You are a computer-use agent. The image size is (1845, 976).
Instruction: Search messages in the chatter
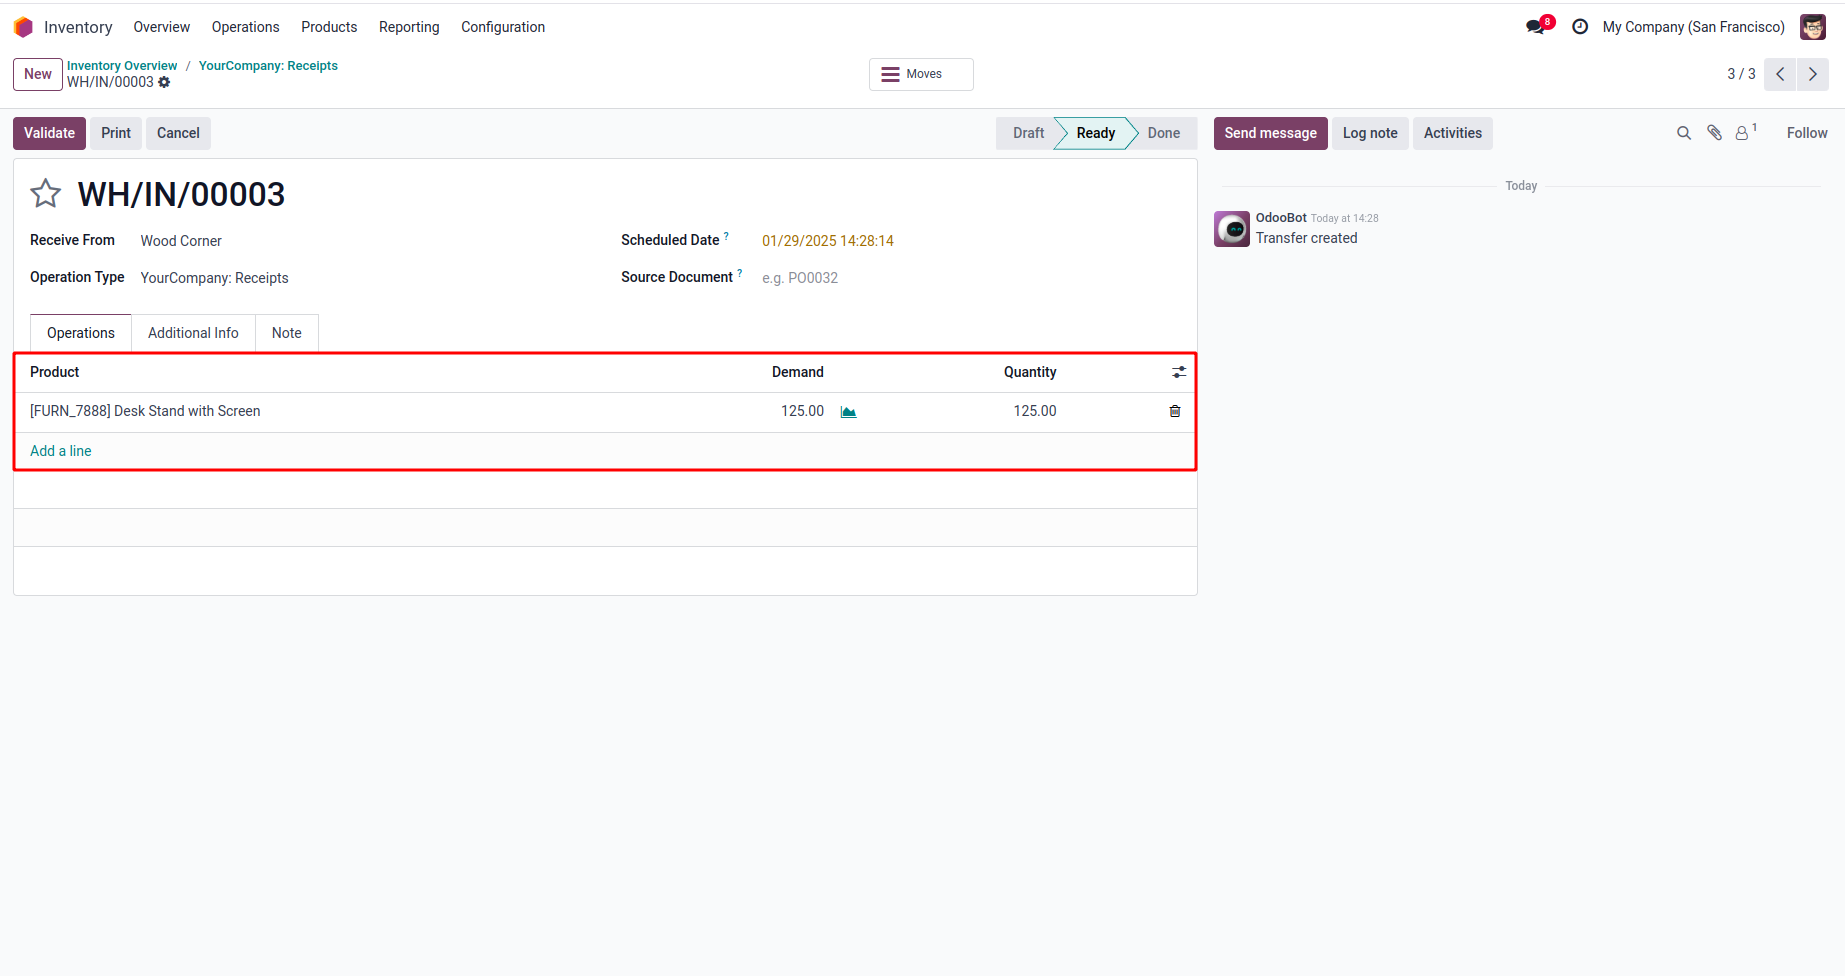pyautogui.click(x=1684, y=133)
